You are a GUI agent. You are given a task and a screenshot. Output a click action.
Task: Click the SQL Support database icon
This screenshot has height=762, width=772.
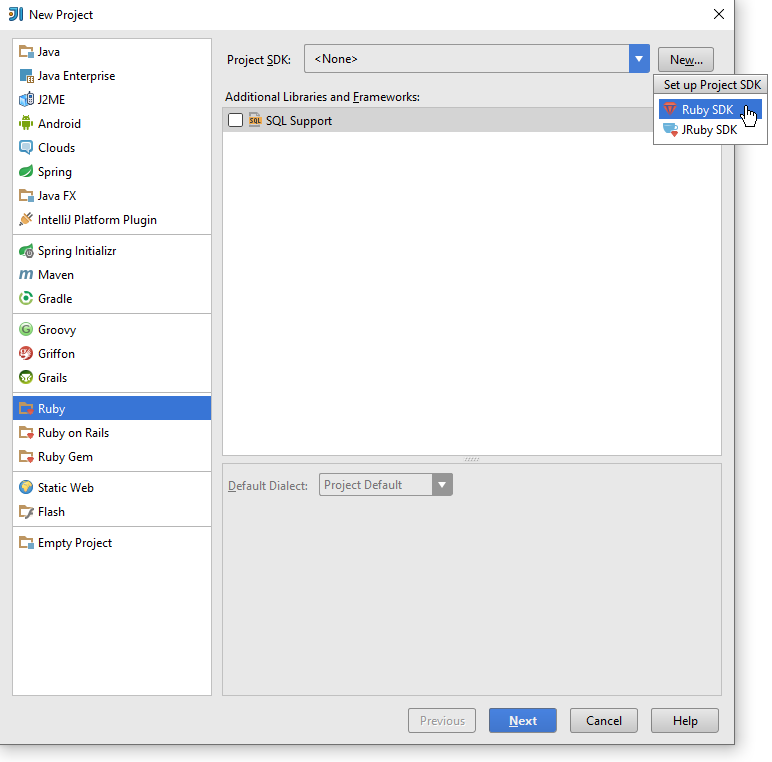[x=255, y=120]
